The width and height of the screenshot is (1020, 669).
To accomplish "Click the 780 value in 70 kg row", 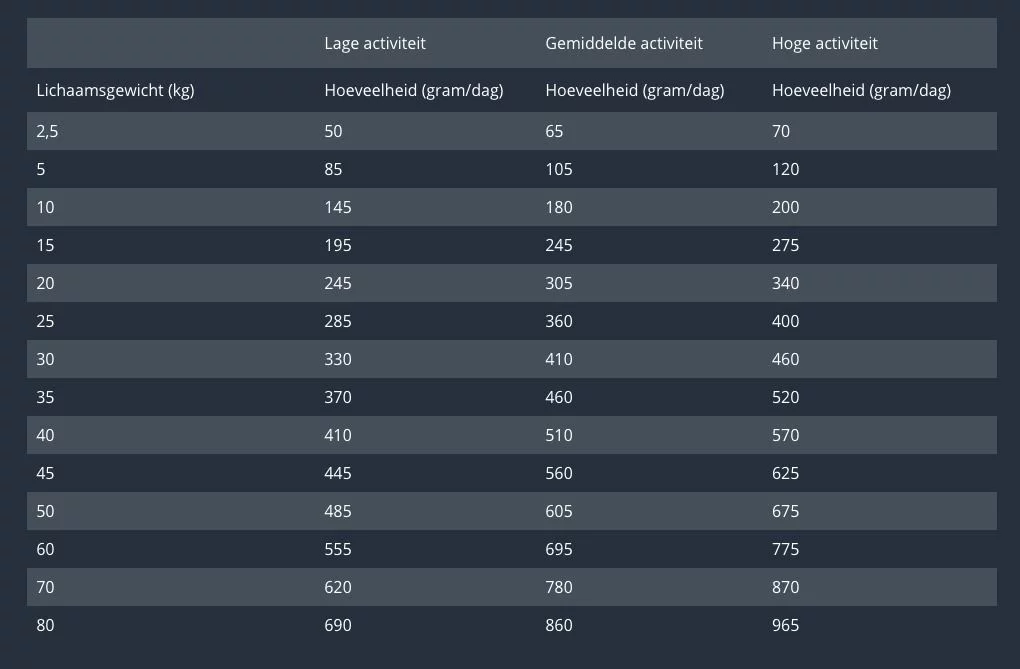I will pyautogui.click(x=559, y=587).
